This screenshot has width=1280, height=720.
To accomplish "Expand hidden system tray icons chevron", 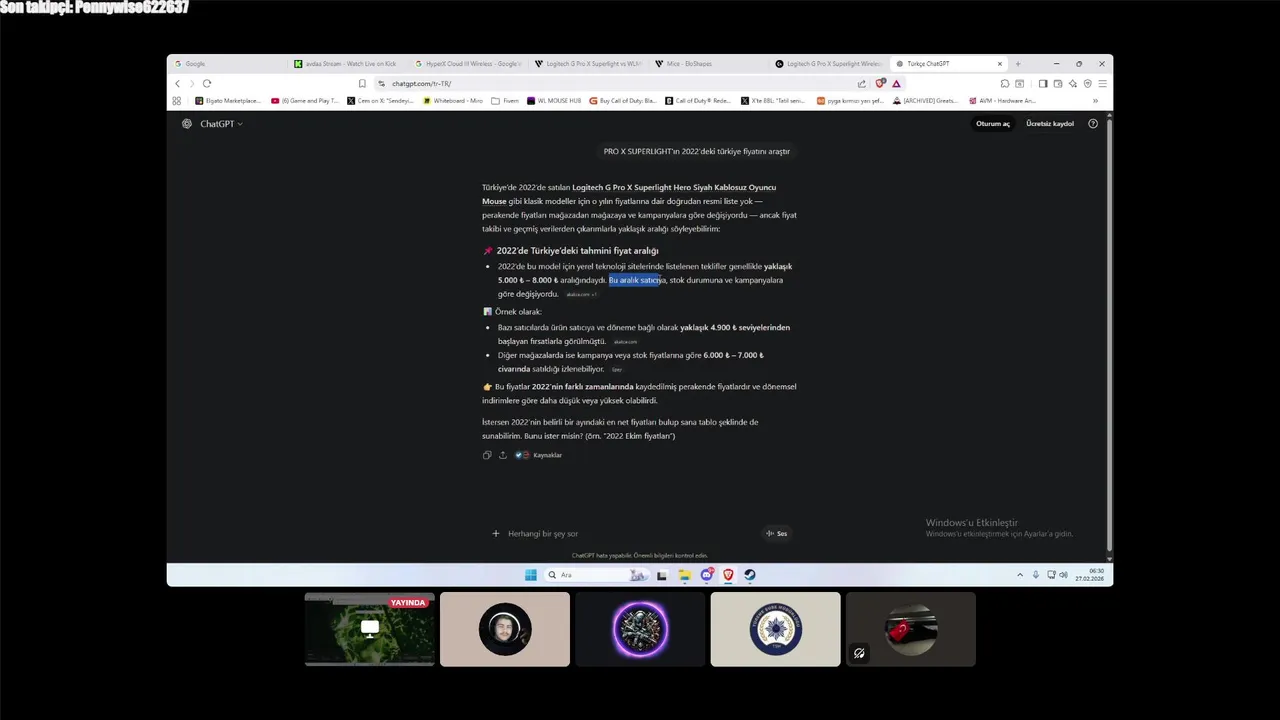I will point(1020,575).
